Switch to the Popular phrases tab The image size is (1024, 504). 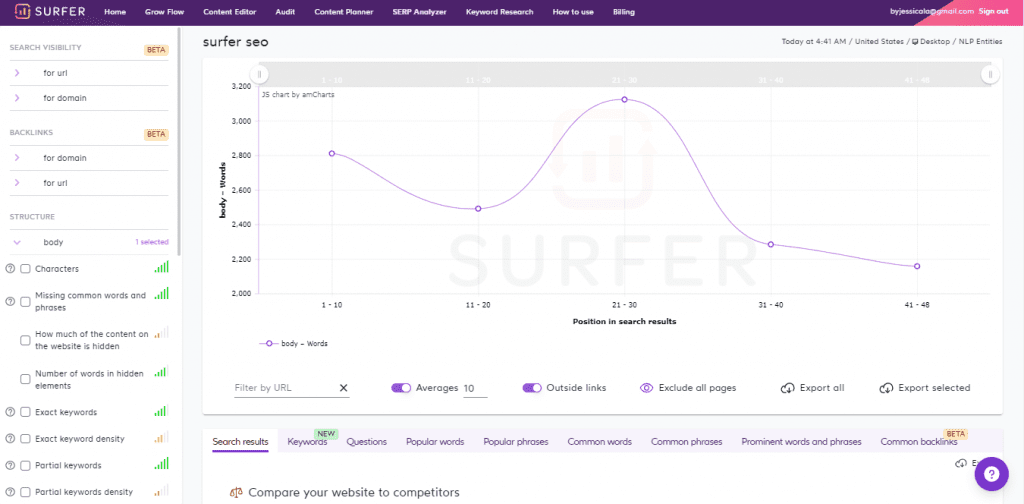coord(516,442)
